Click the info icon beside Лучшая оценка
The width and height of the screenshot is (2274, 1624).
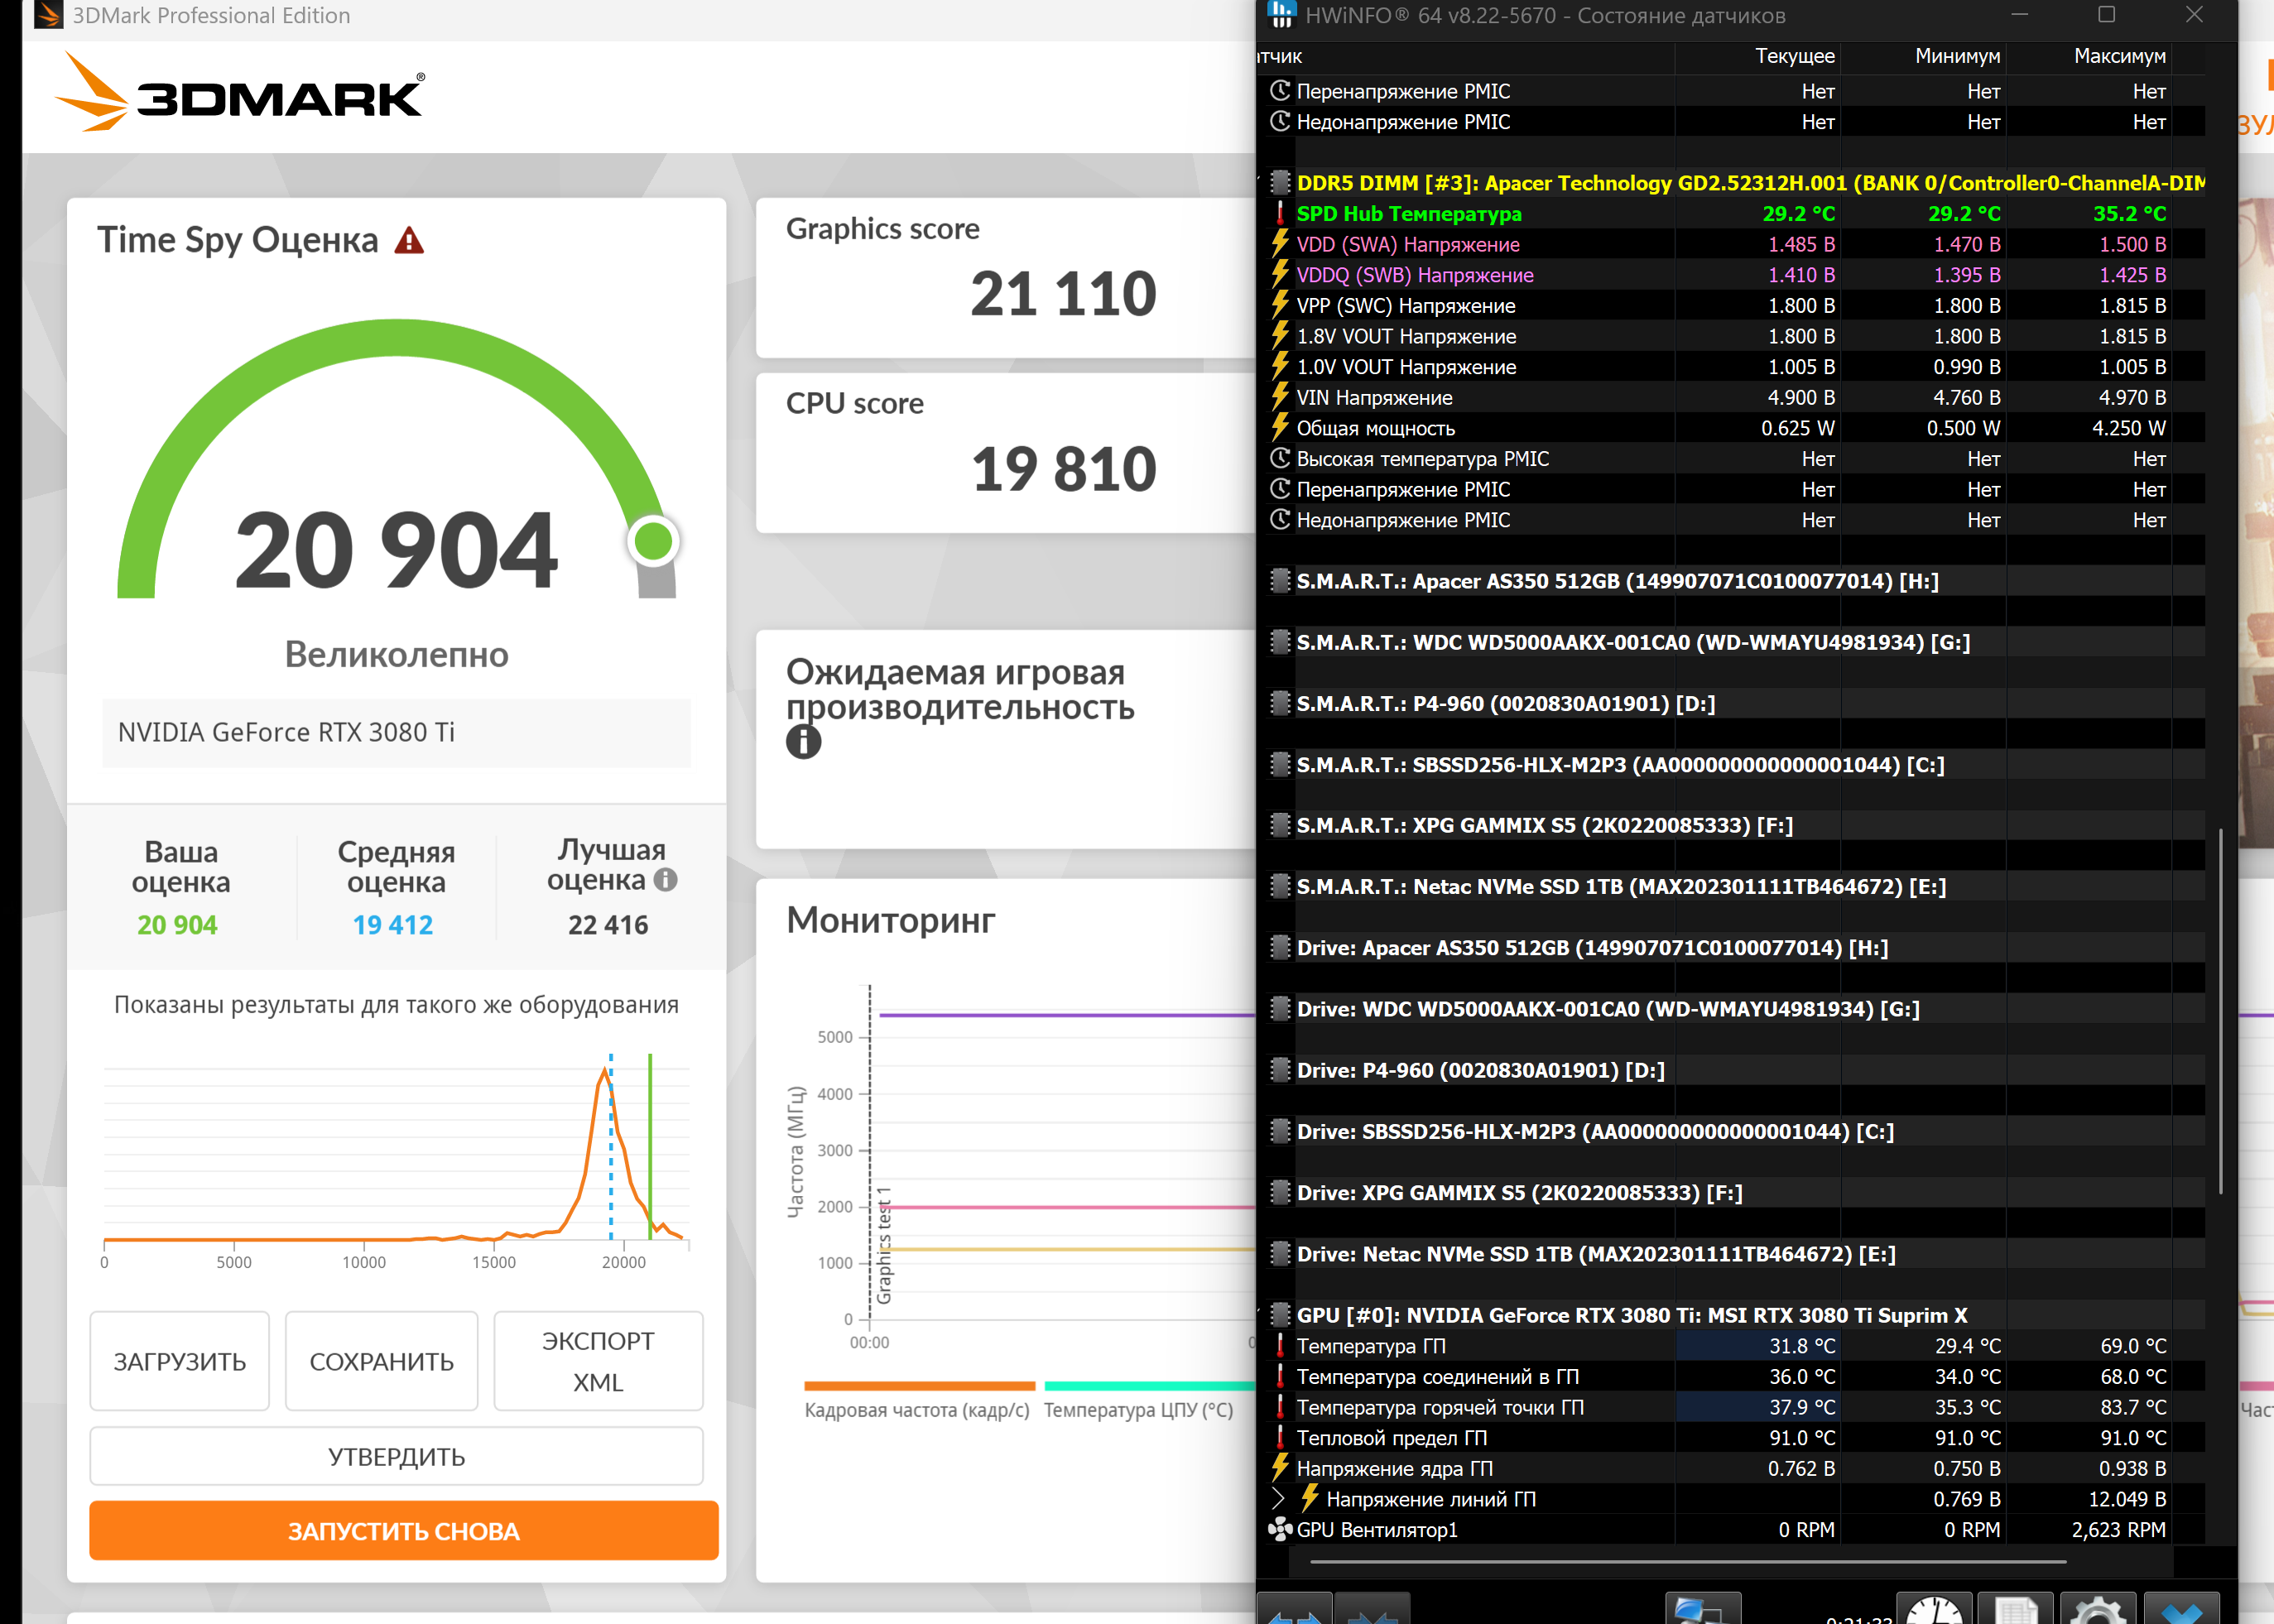665,880
